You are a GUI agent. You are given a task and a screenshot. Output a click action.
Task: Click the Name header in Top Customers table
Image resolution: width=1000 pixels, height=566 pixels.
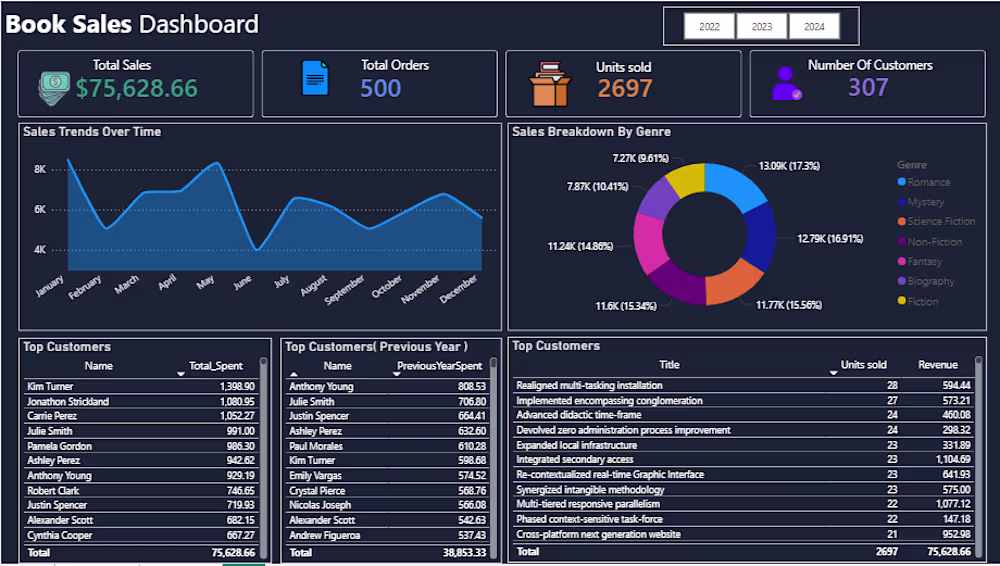(98, 366)
